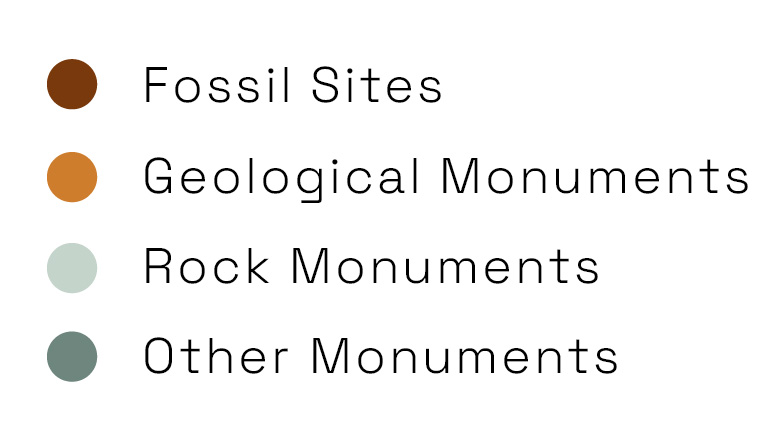This screenshot has height=441, width=762.
Task: Click Monuments in the Other row
Action: [464, 356]
